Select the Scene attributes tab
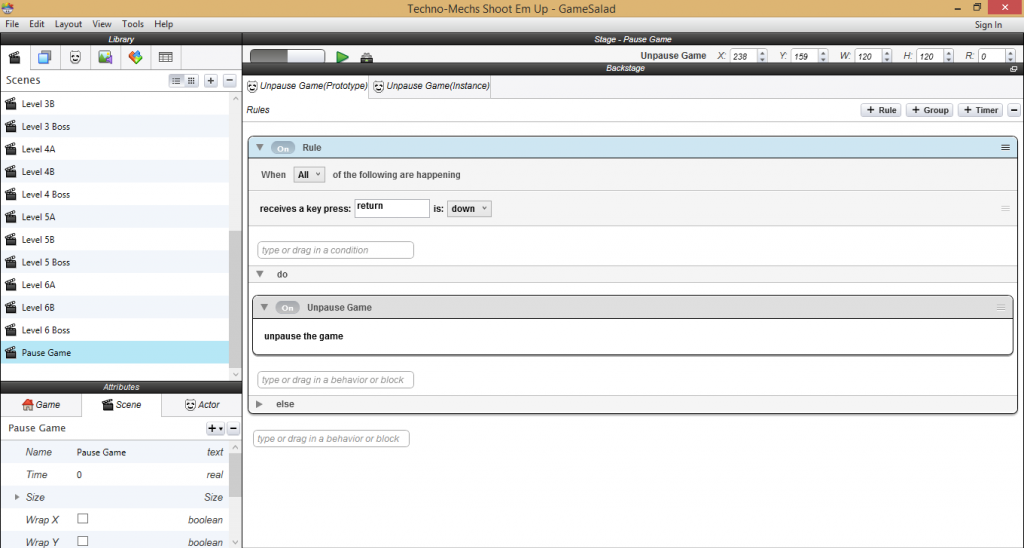The image size is (1024, 548). click(121, 405)
